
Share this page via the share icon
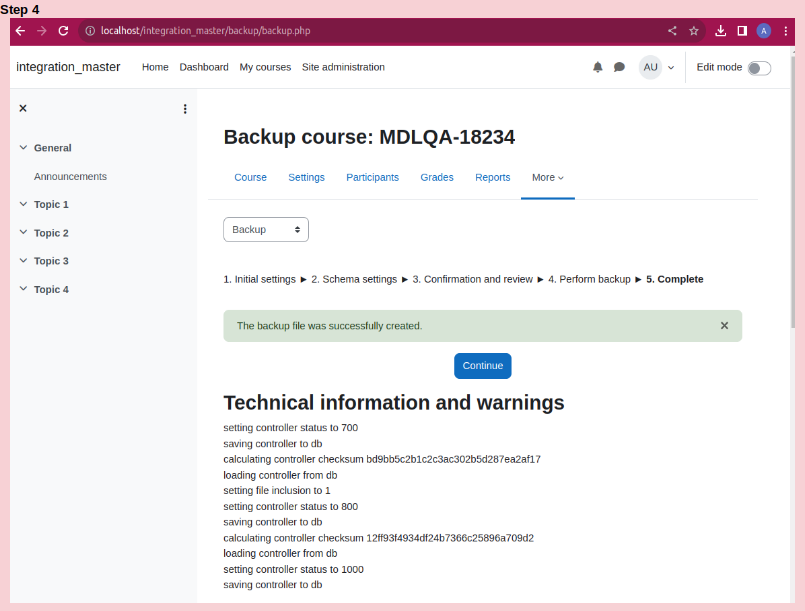coord(672,31)
